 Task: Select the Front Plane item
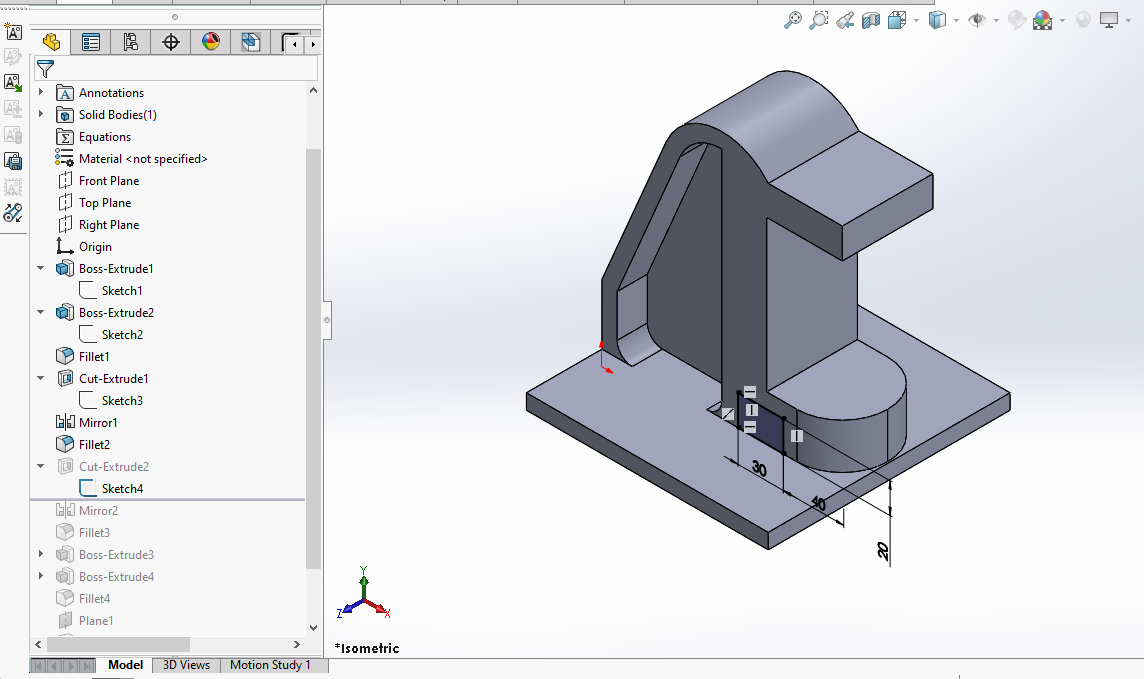pyautogui.click(x=109, y=180)
